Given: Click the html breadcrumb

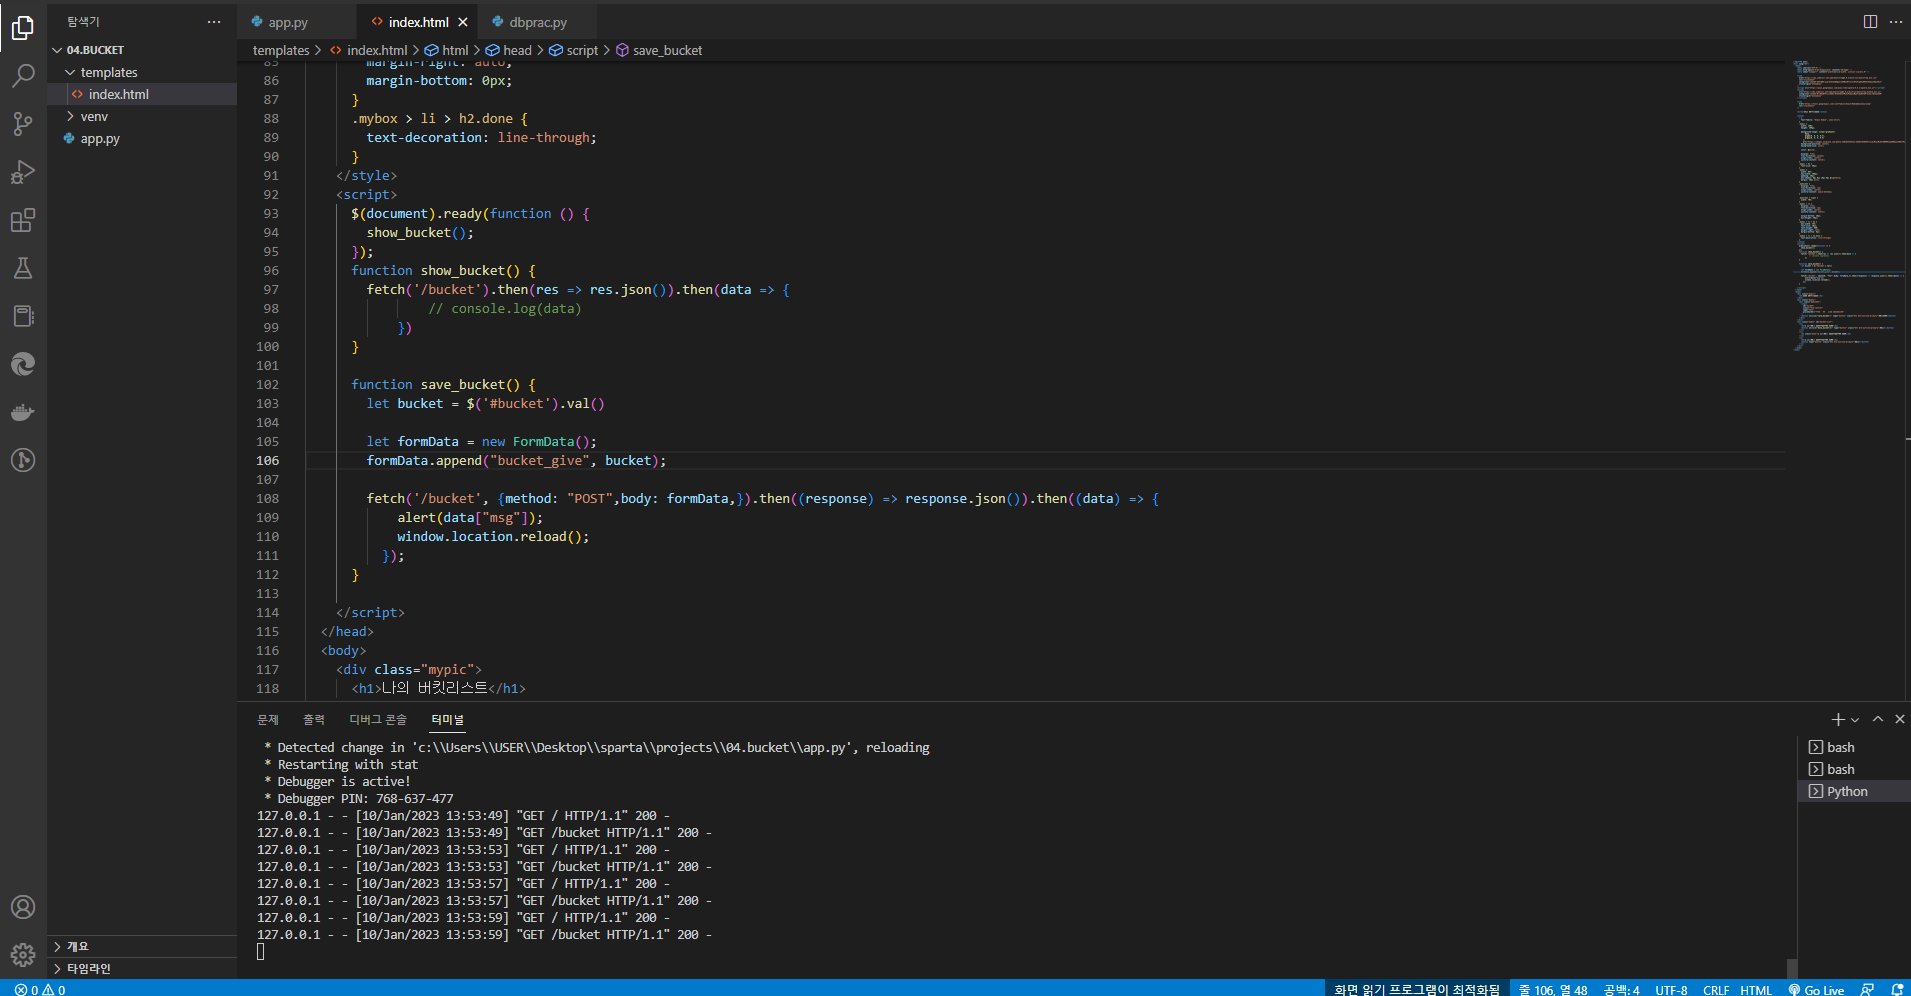Looking at the screenshot, I should [x=447, y=50].
